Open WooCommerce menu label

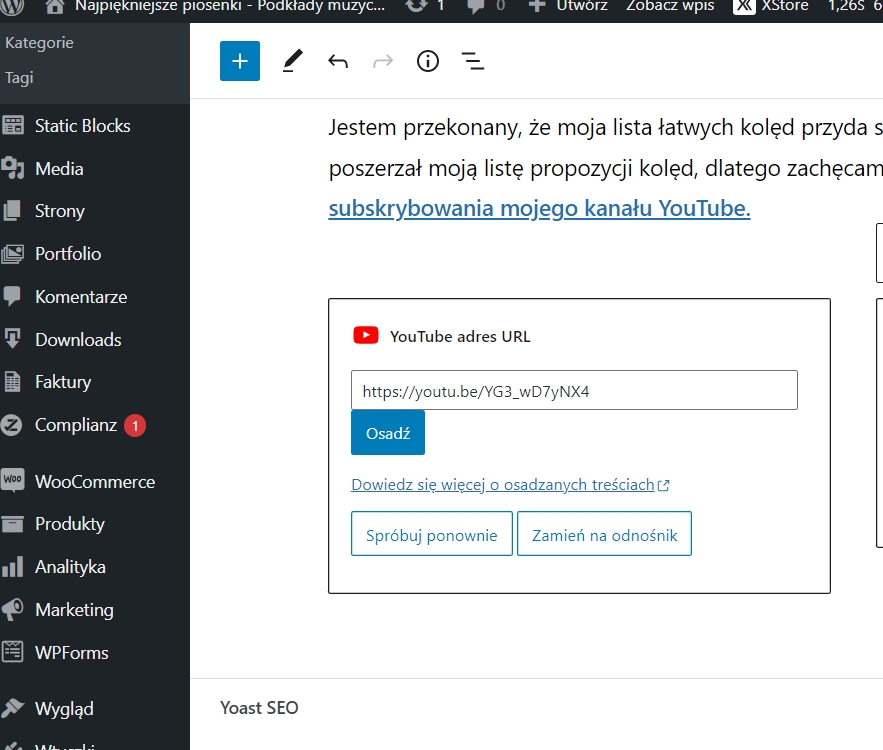[x=95, y=482]
